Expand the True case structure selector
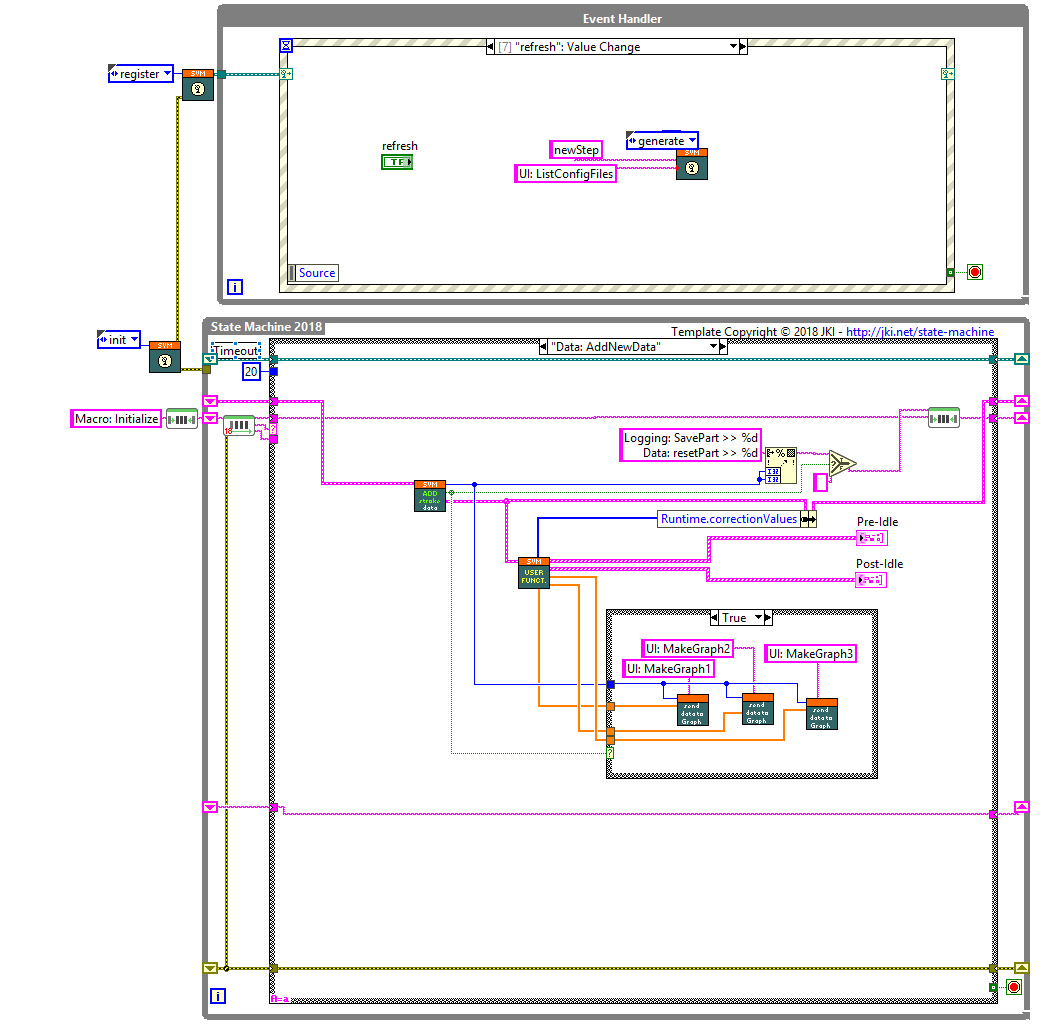 click(x=758, y=617)
